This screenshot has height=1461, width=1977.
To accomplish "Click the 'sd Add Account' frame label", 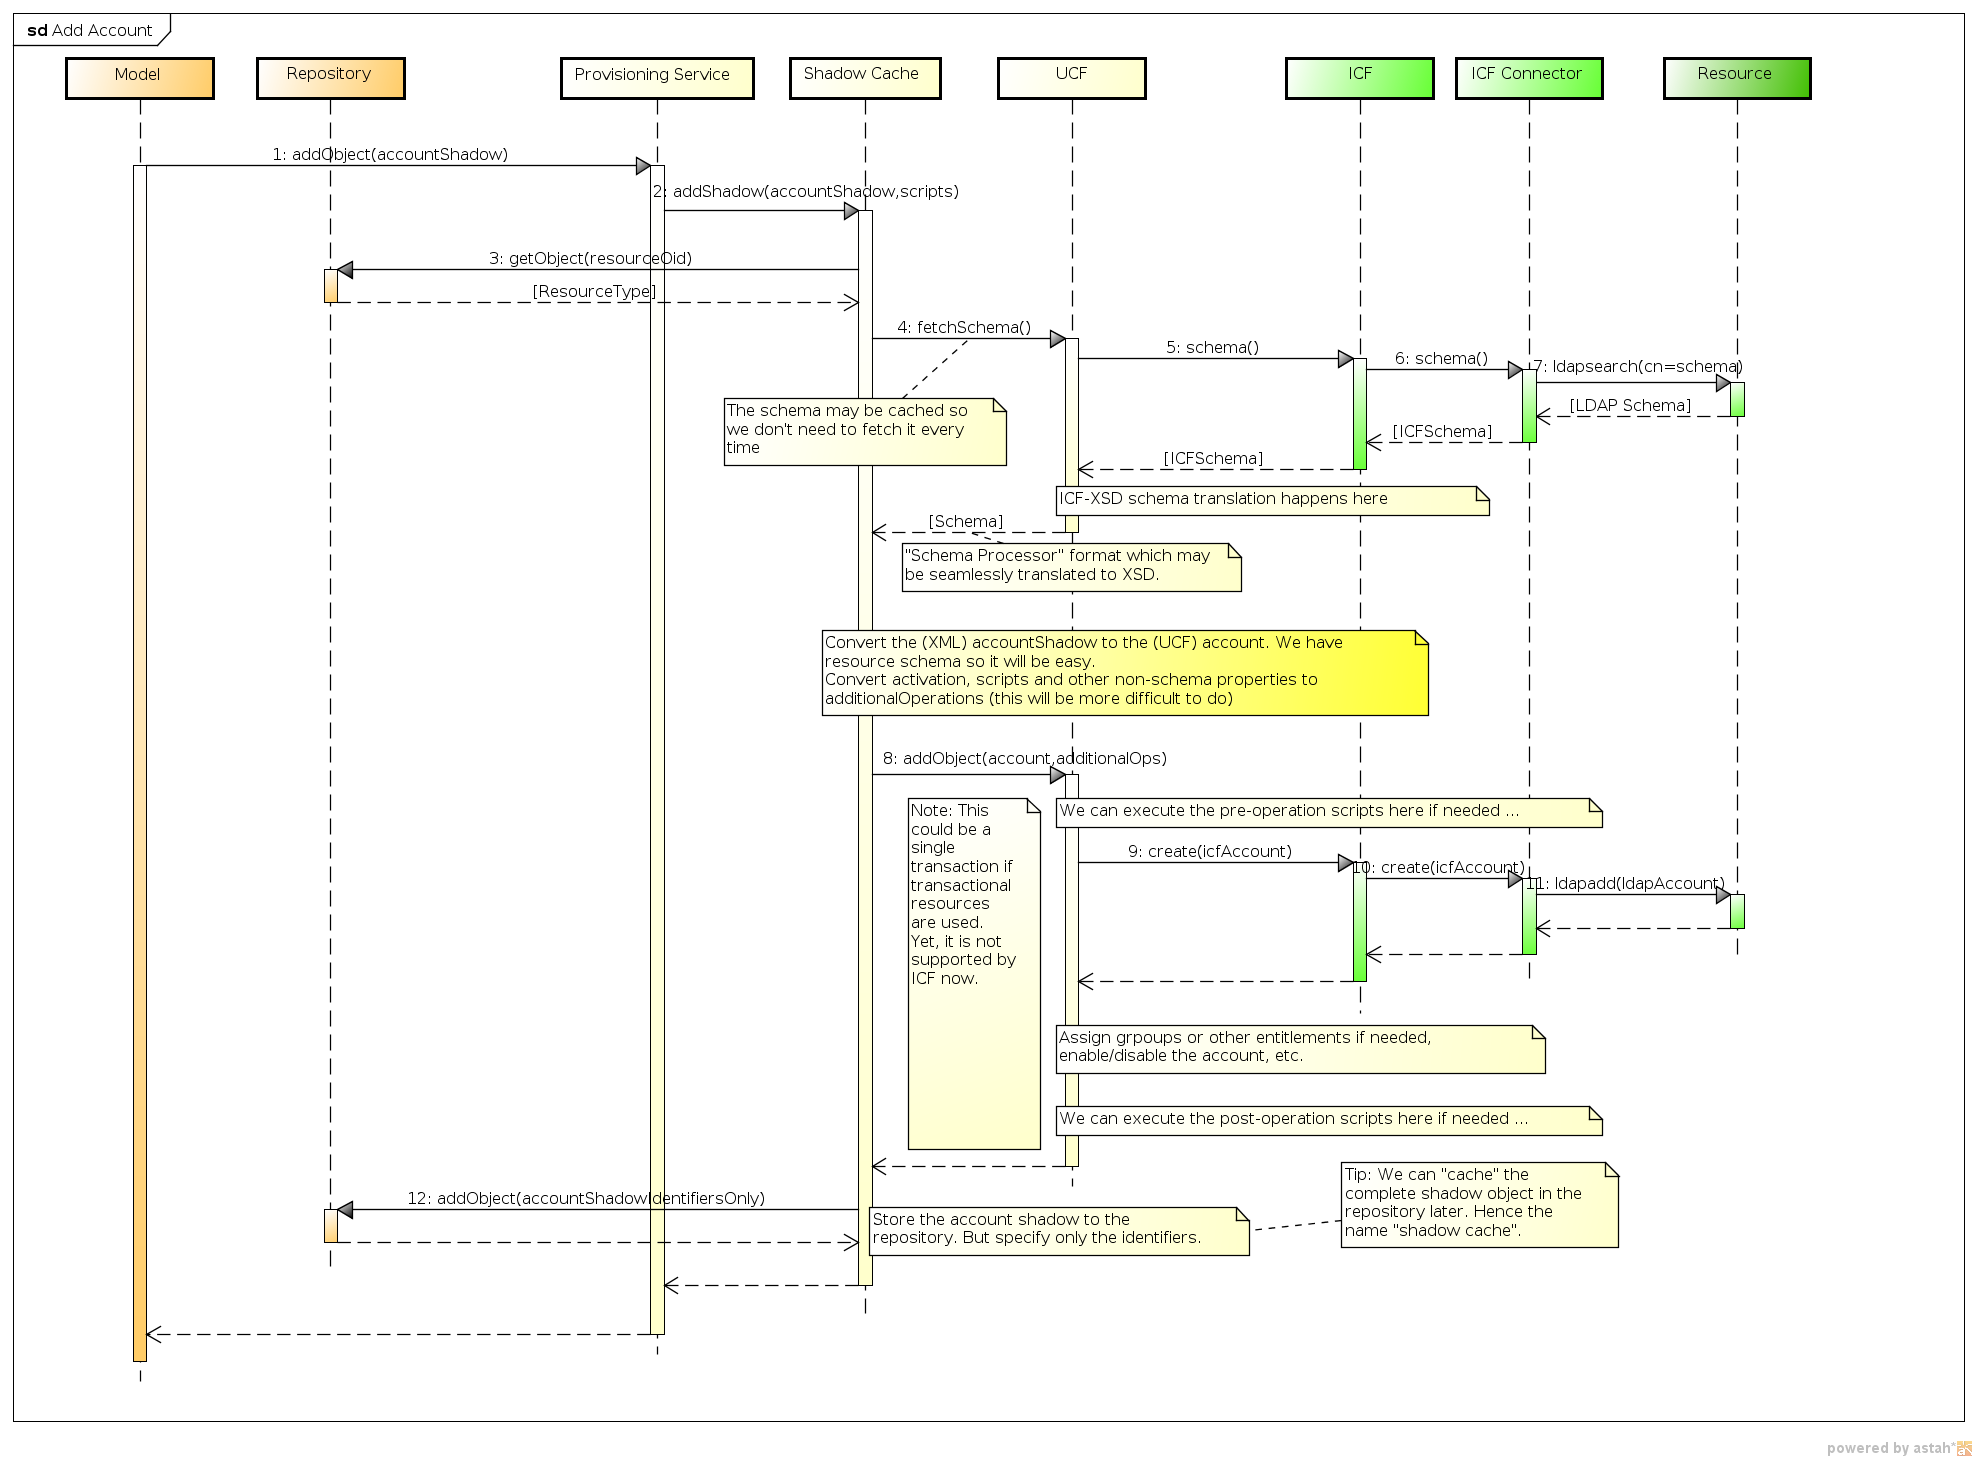I will point(90,30).
